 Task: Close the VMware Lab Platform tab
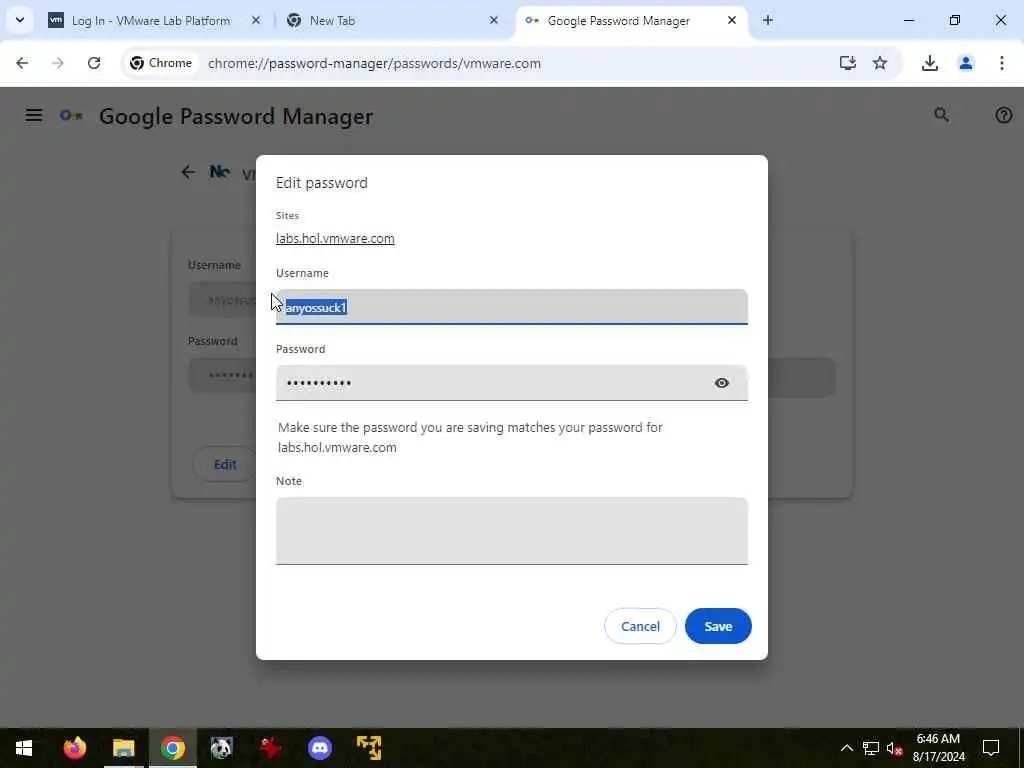(x=256, y=21)
